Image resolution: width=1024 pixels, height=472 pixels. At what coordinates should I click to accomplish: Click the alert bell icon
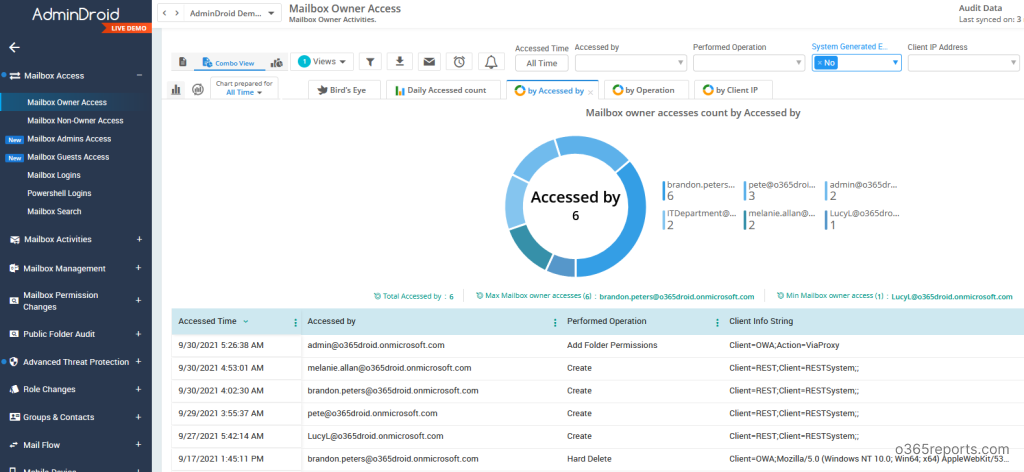coord(492,61)
